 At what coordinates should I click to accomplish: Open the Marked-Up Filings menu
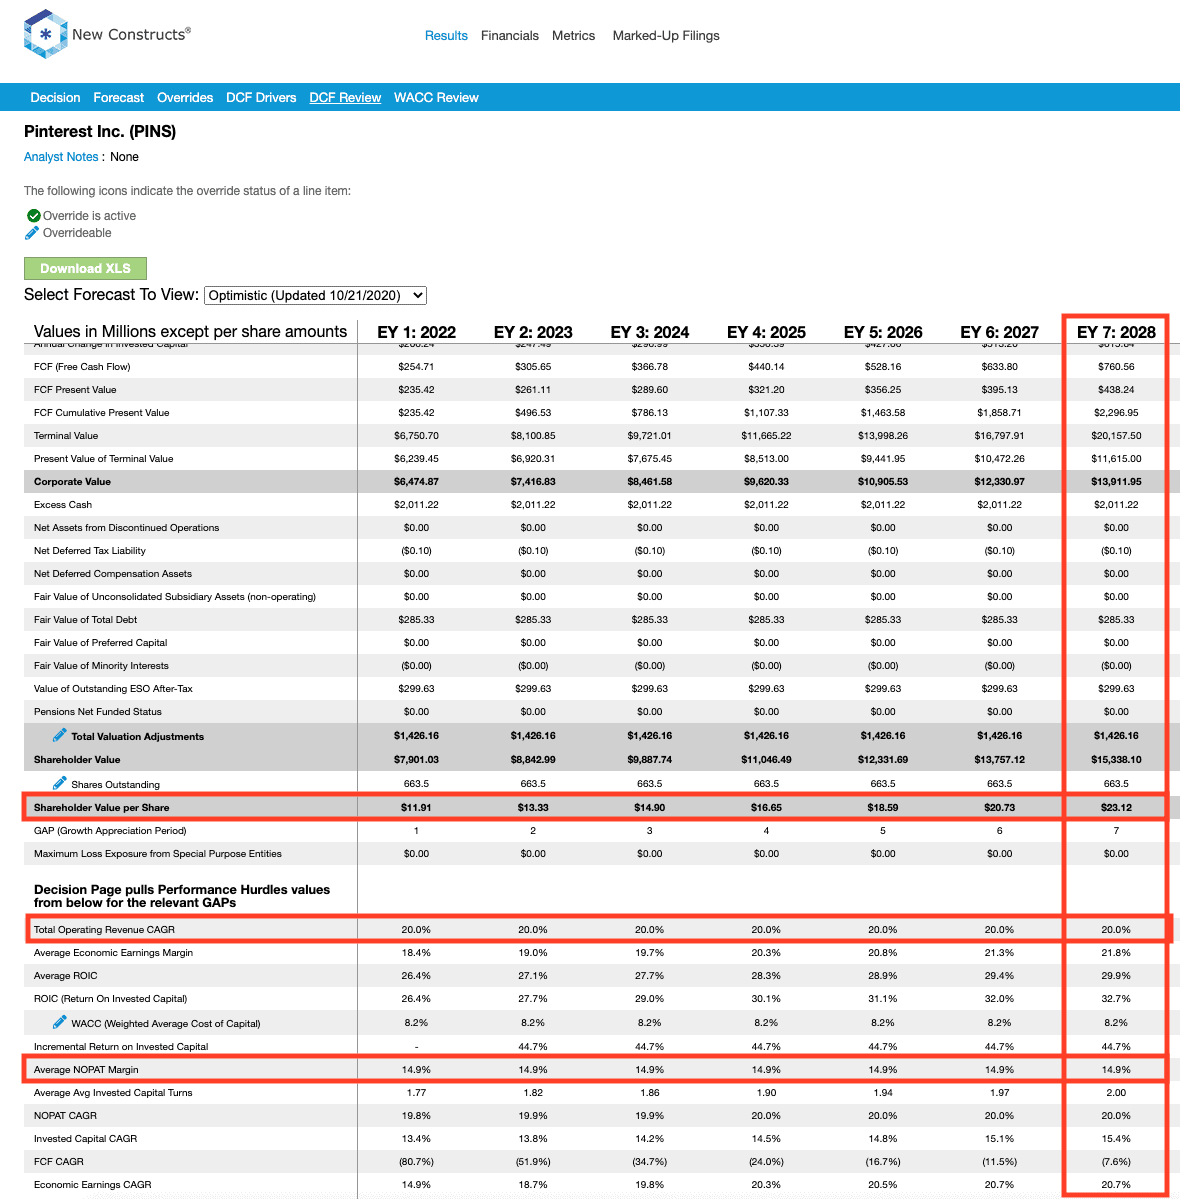666,35
